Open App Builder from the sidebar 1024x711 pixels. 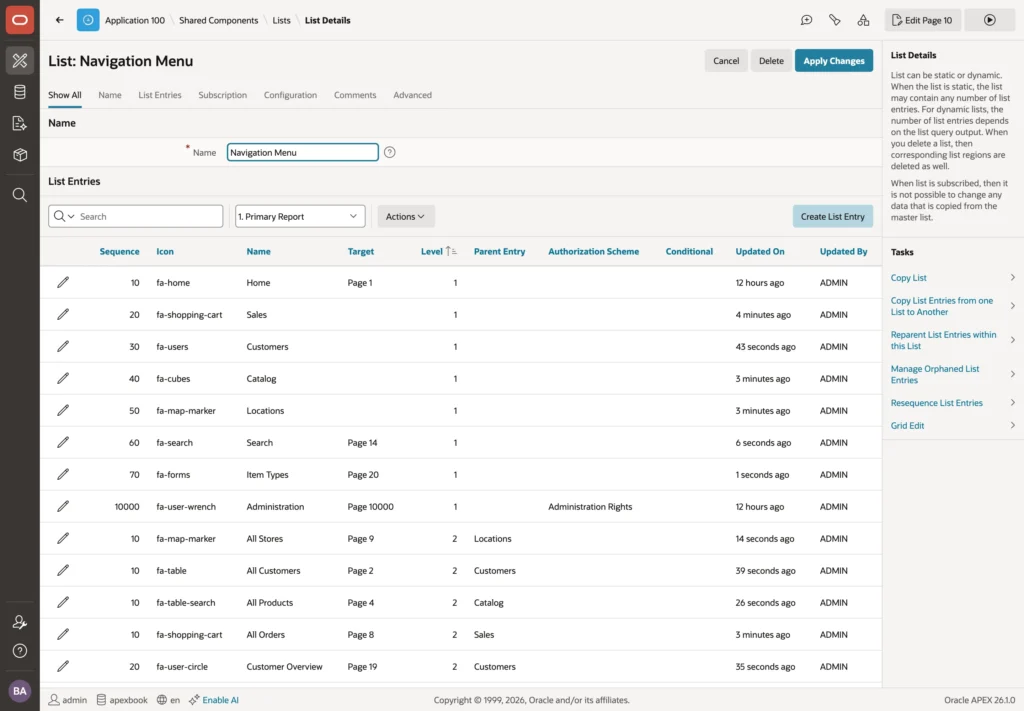click(20, 60)
